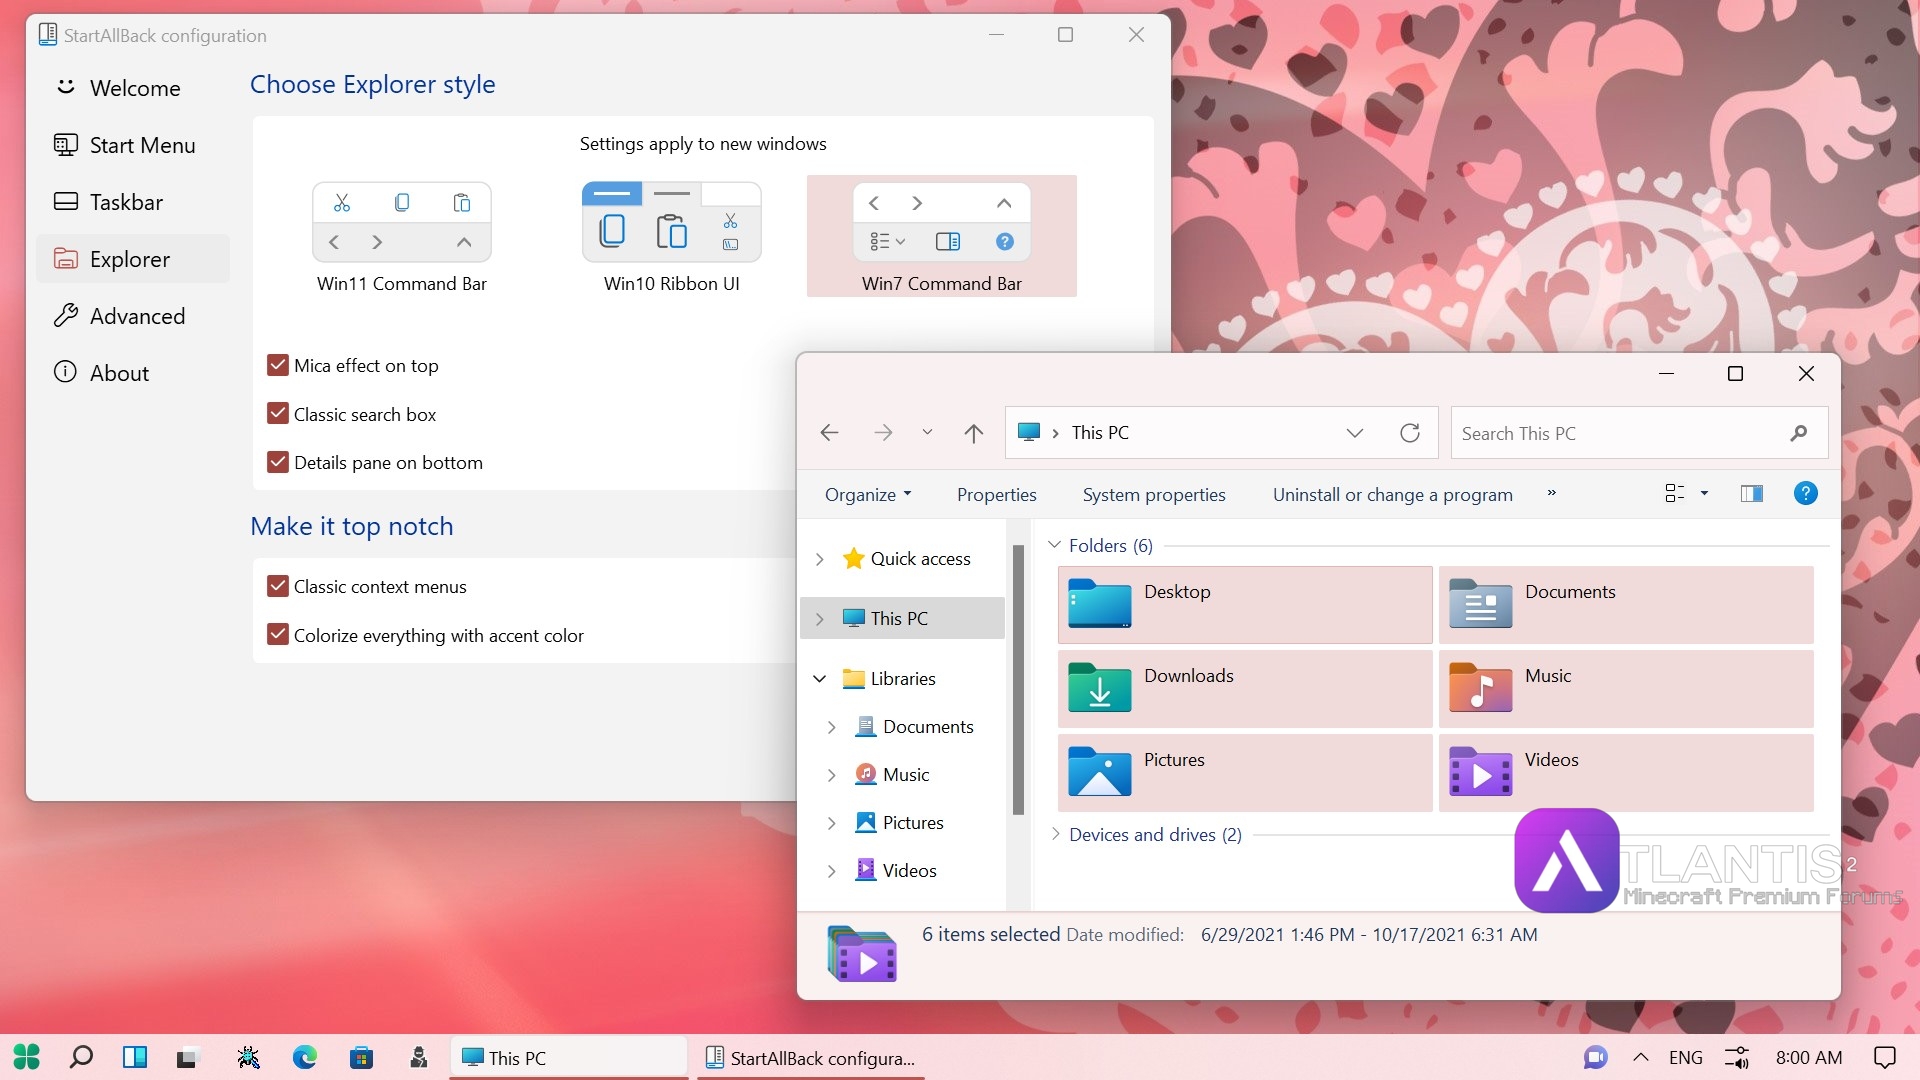Open the Organize menu

[x=868, y=495]
